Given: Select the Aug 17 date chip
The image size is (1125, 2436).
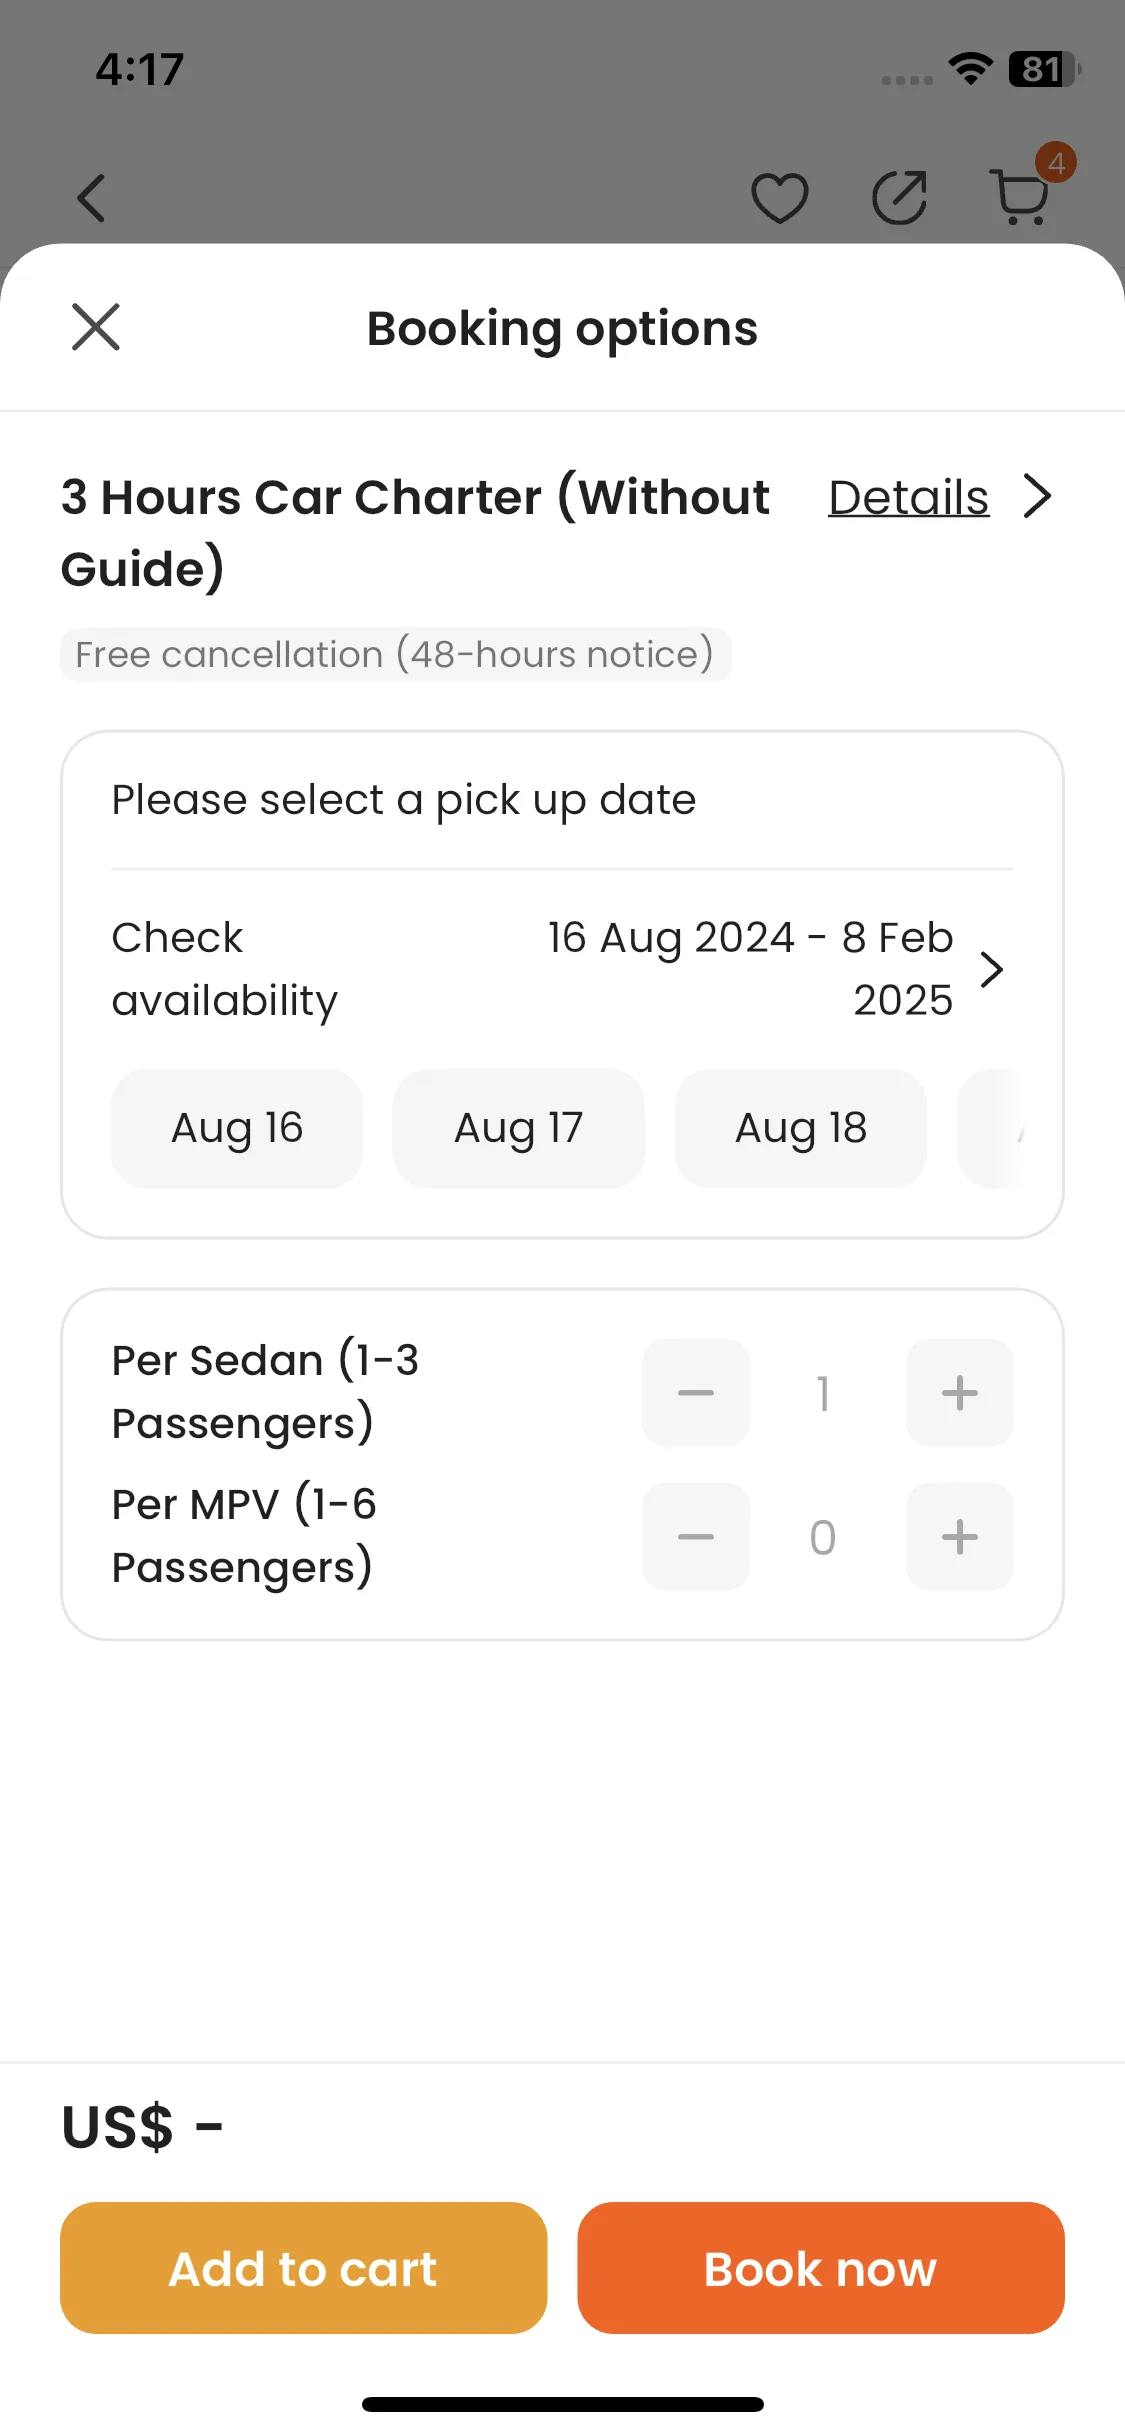Looking at the screenshot, I should pyautogui.click(x=519, y=1128).
